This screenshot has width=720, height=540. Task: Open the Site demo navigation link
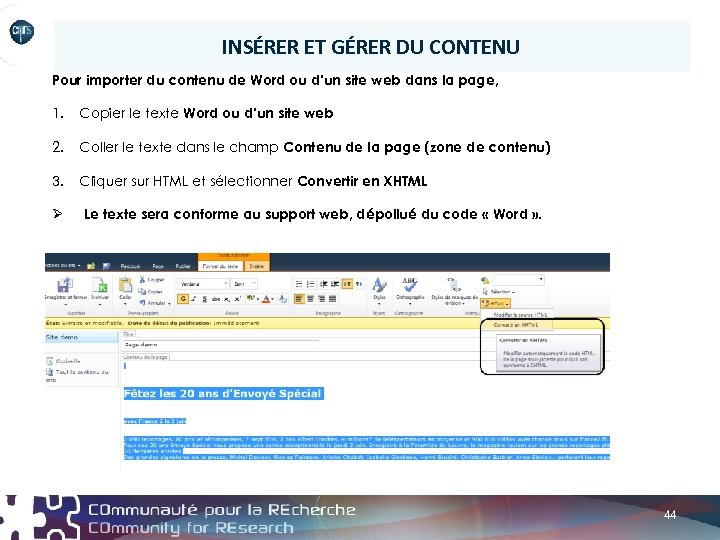81,337
